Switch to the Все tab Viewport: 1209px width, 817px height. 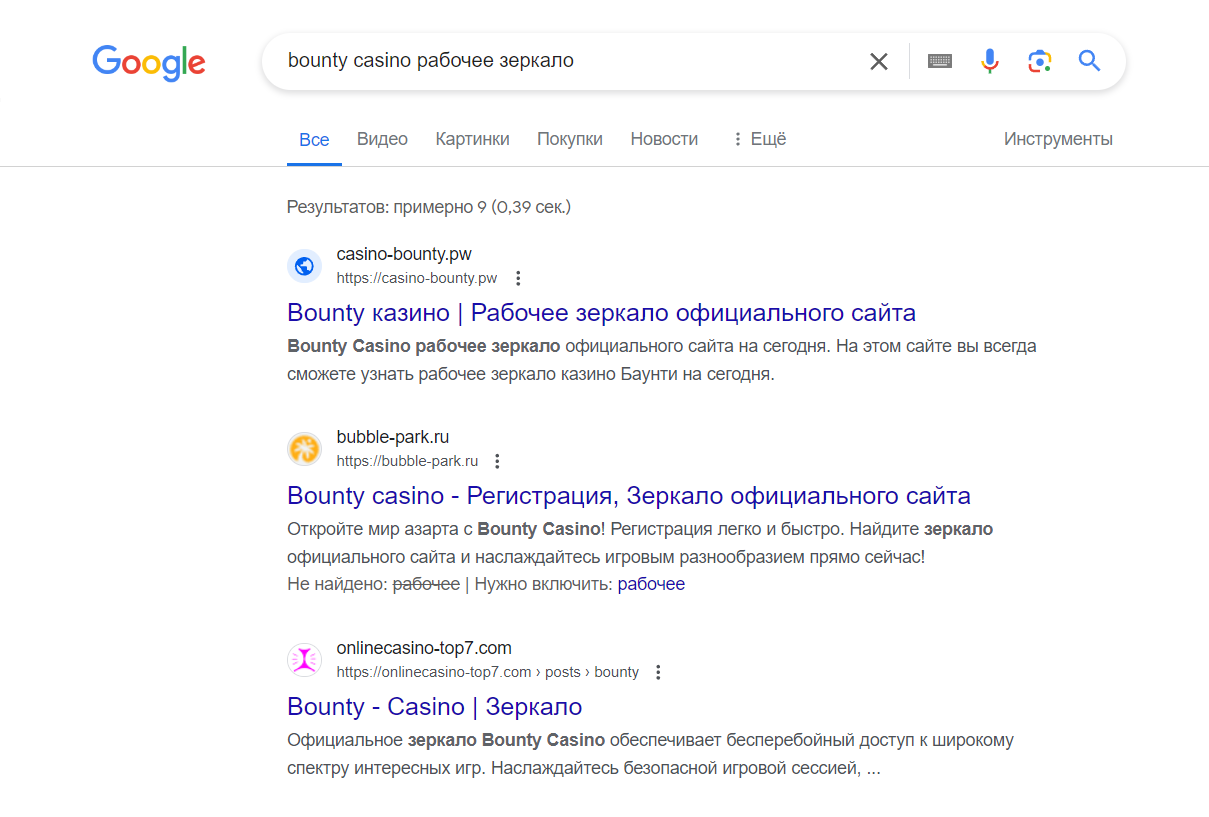(x=314, y=140)
